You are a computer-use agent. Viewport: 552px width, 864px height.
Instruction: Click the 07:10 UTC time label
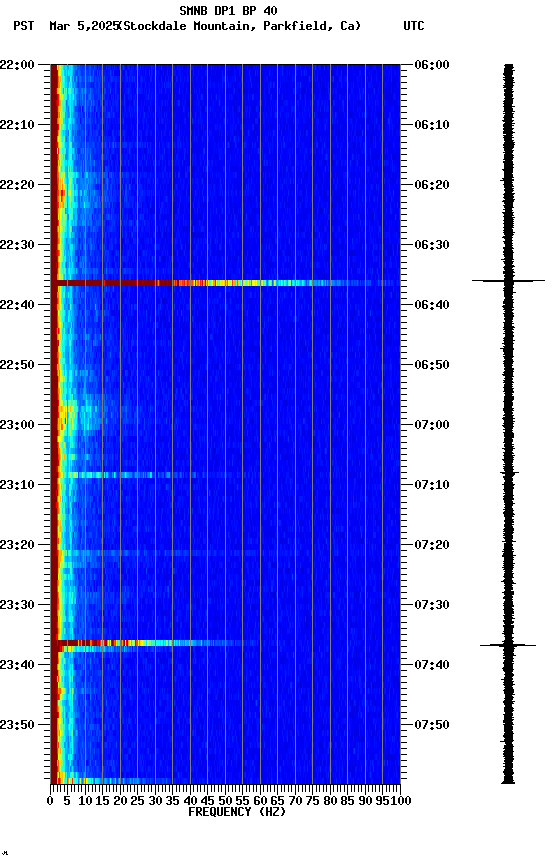point(432,485)
